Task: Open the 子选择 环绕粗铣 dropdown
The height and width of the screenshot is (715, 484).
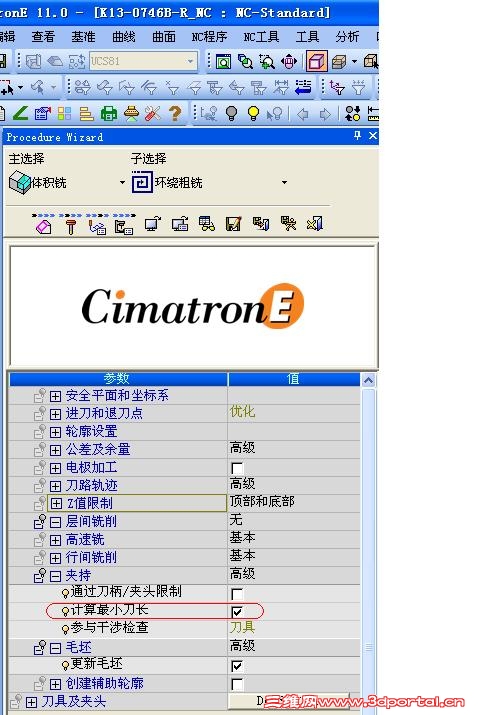Action: coord(284,183)
